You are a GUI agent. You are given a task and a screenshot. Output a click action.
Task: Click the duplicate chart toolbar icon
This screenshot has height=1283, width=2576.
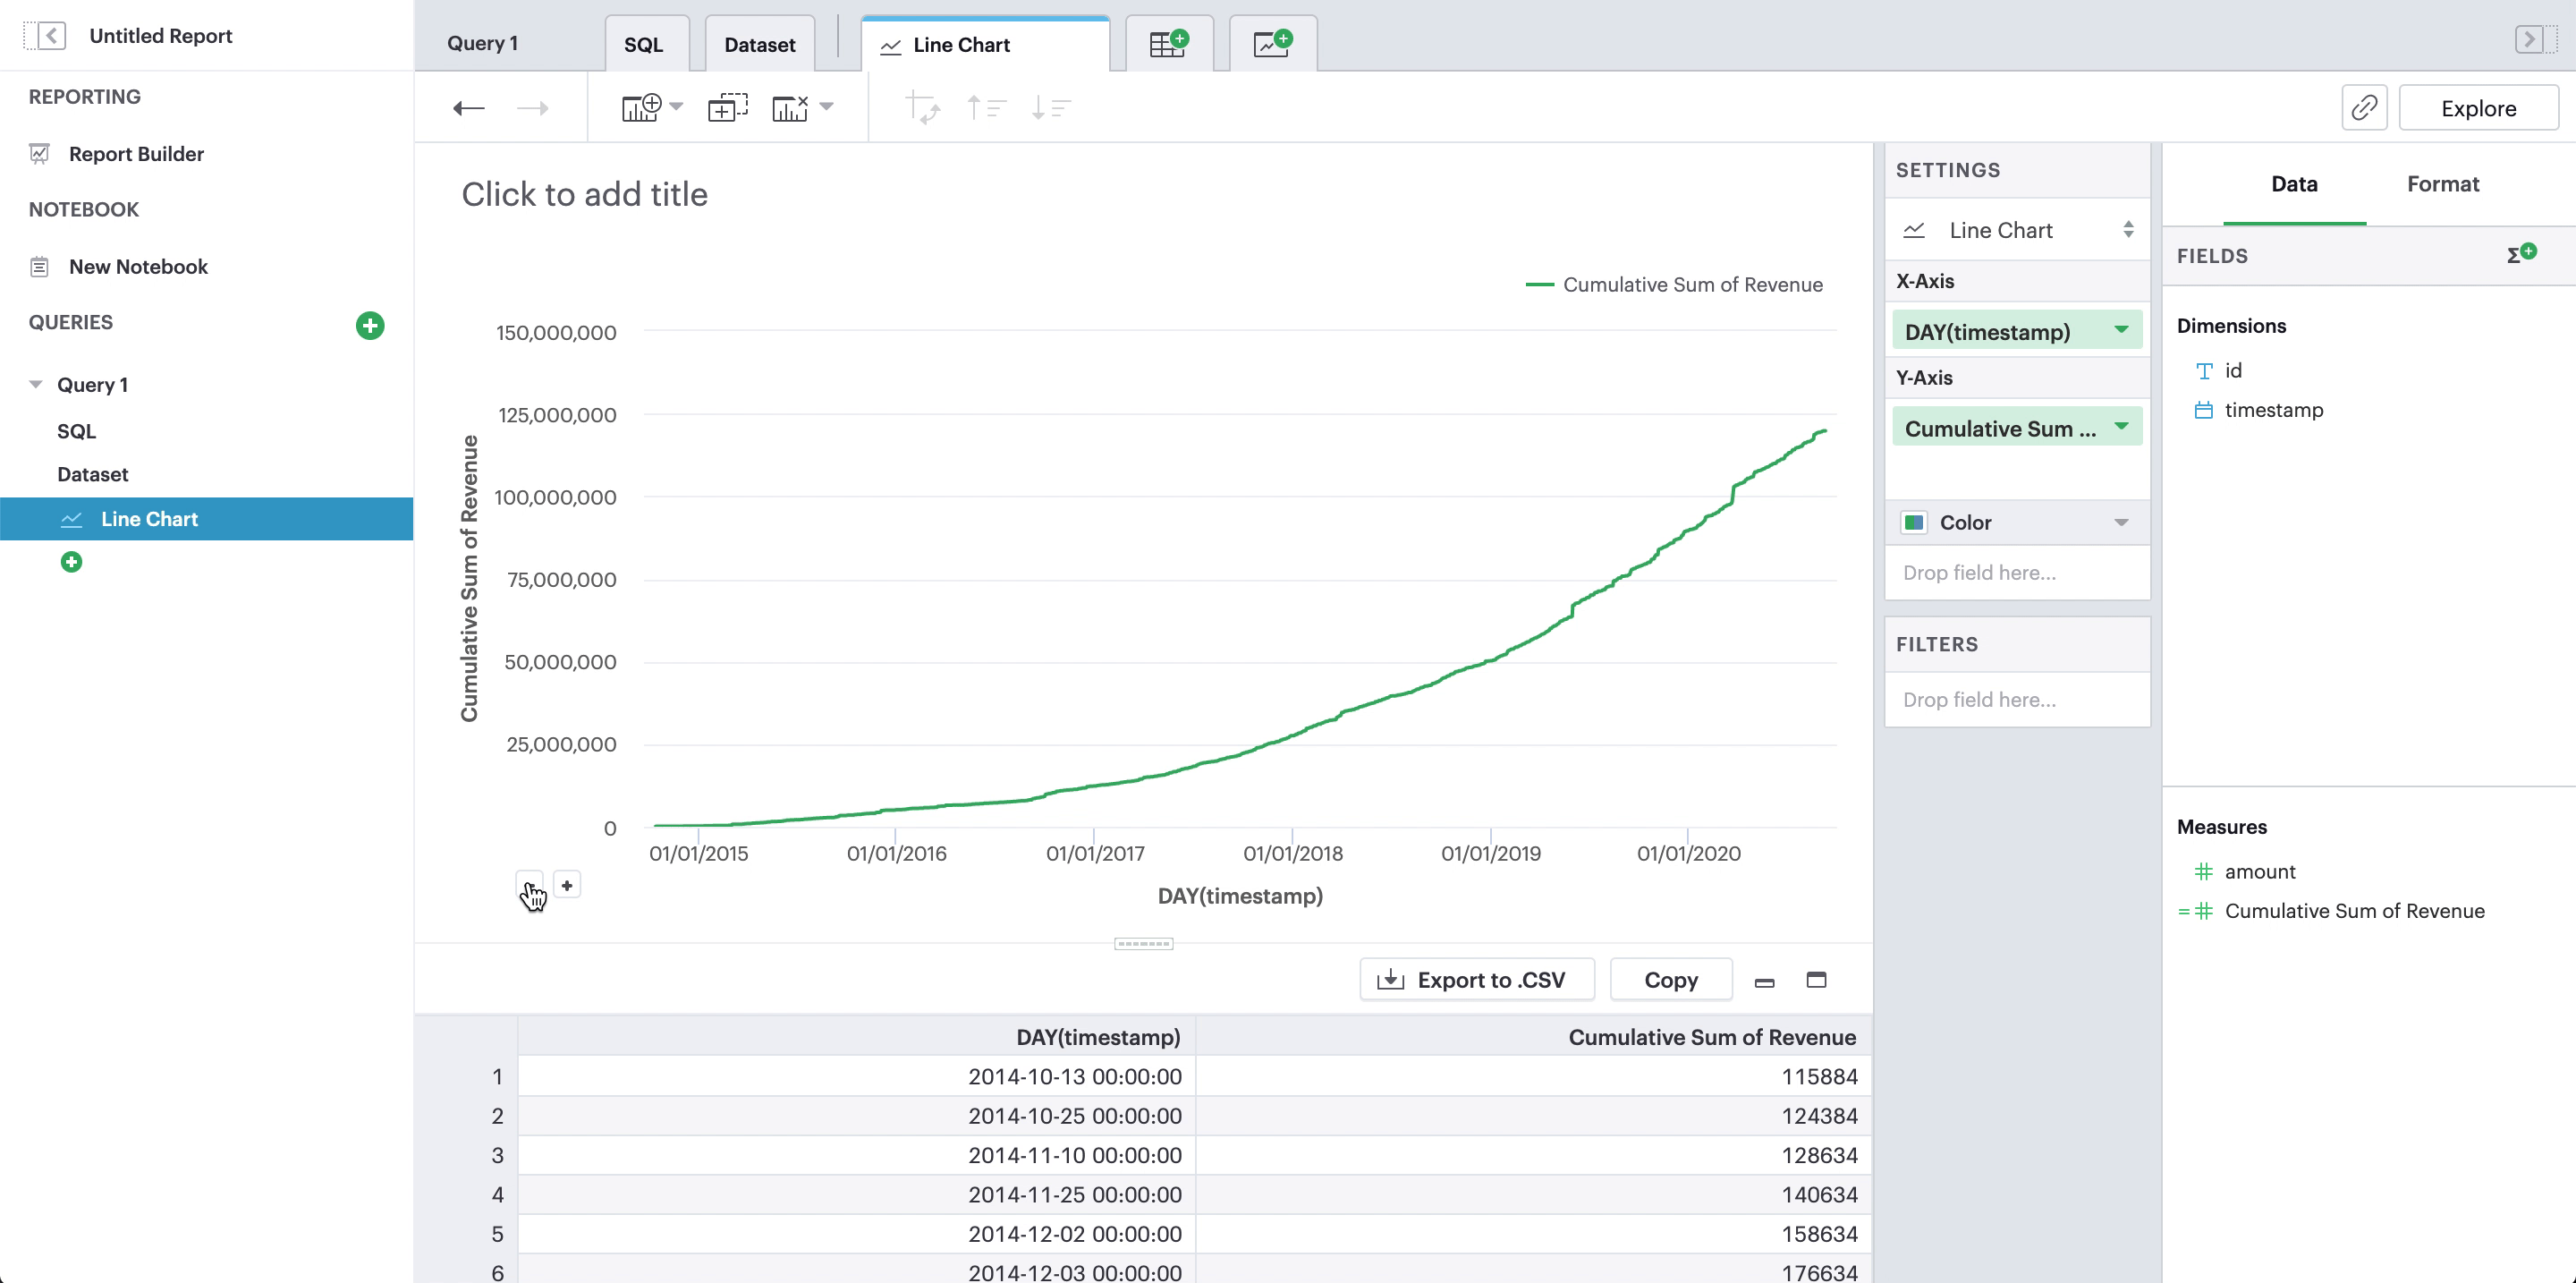tap(727, 108)
